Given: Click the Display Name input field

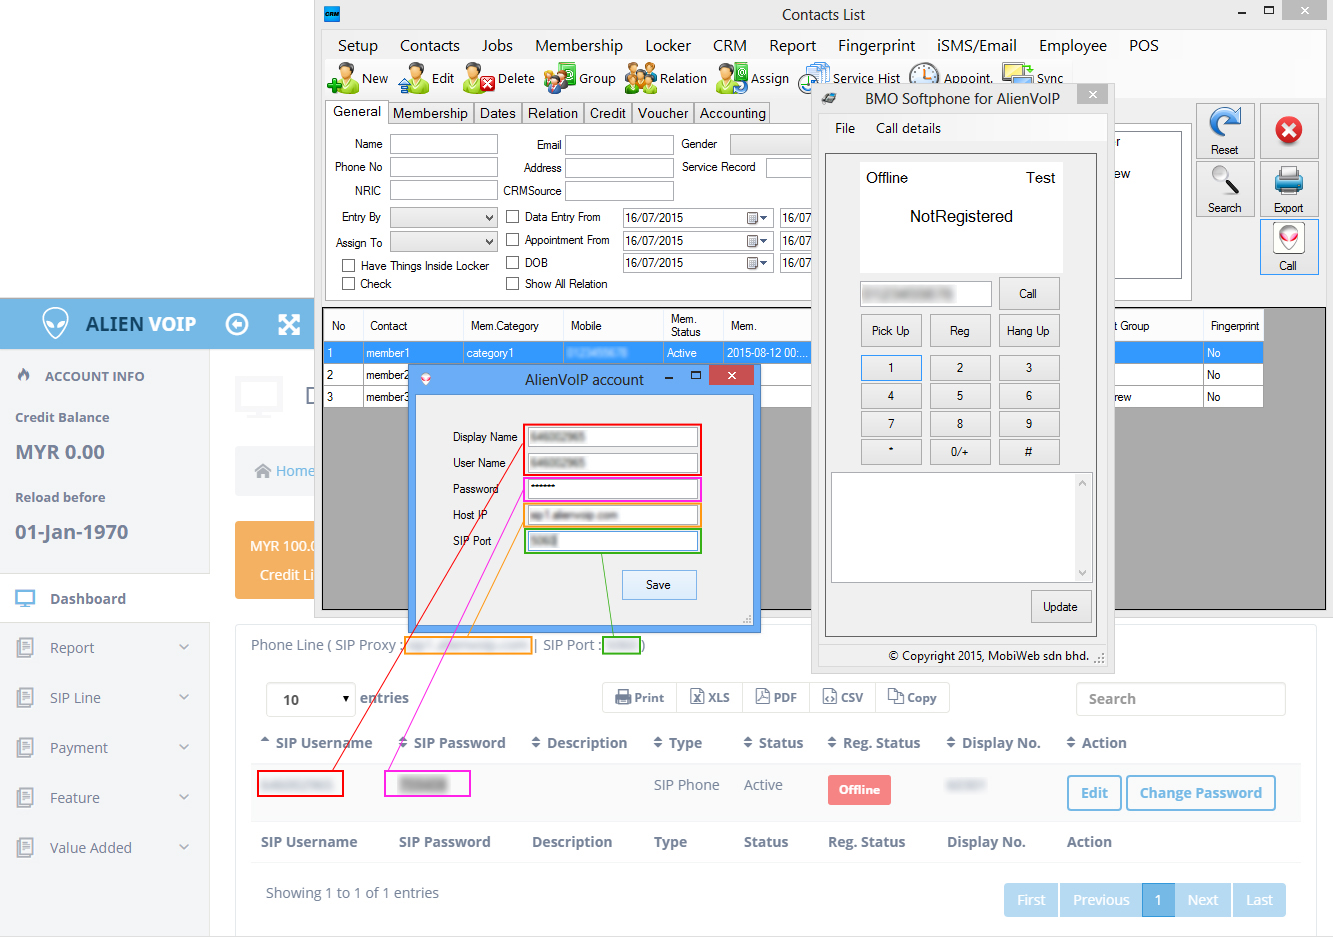Looking at the screenshot, I should coord(613,437).
